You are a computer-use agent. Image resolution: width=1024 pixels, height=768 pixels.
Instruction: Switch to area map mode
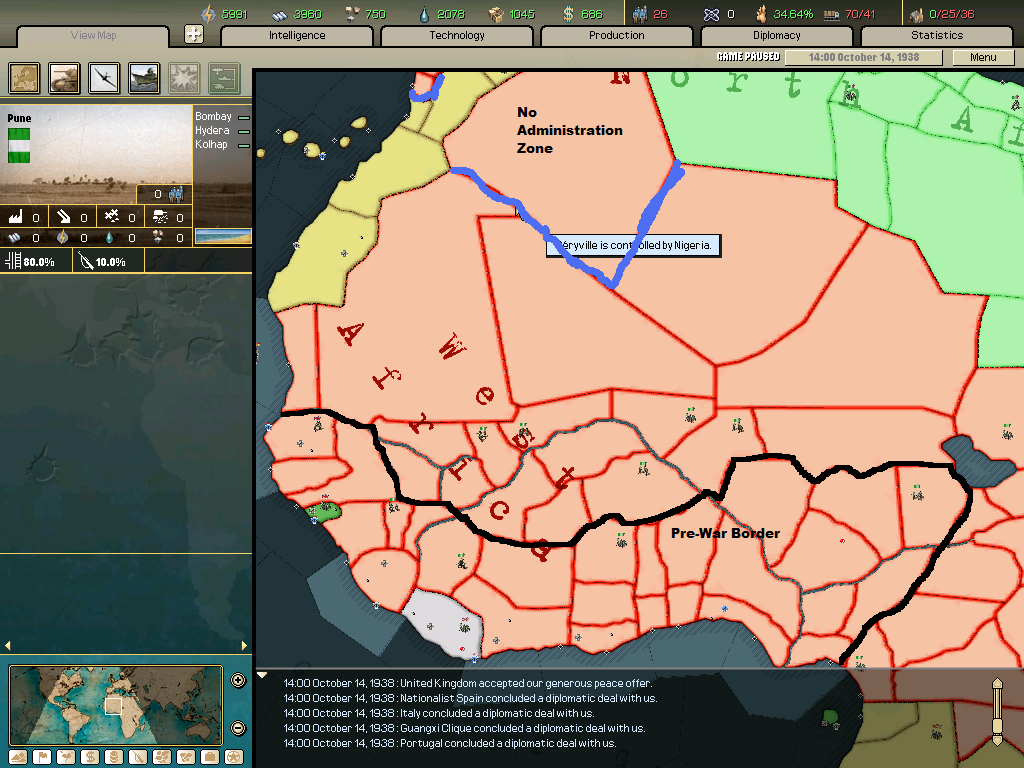(186, 757)
